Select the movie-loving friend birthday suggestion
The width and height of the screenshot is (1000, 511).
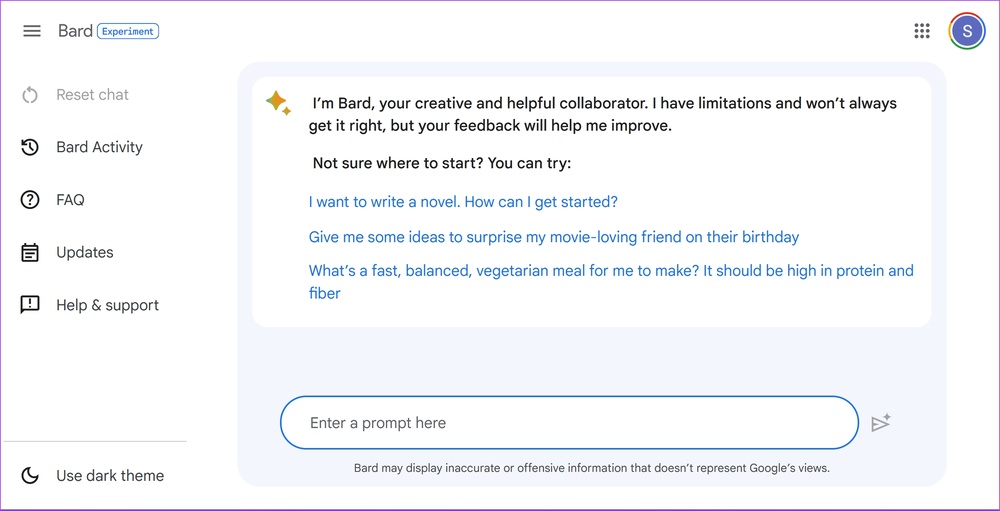(x=554, y=237)
